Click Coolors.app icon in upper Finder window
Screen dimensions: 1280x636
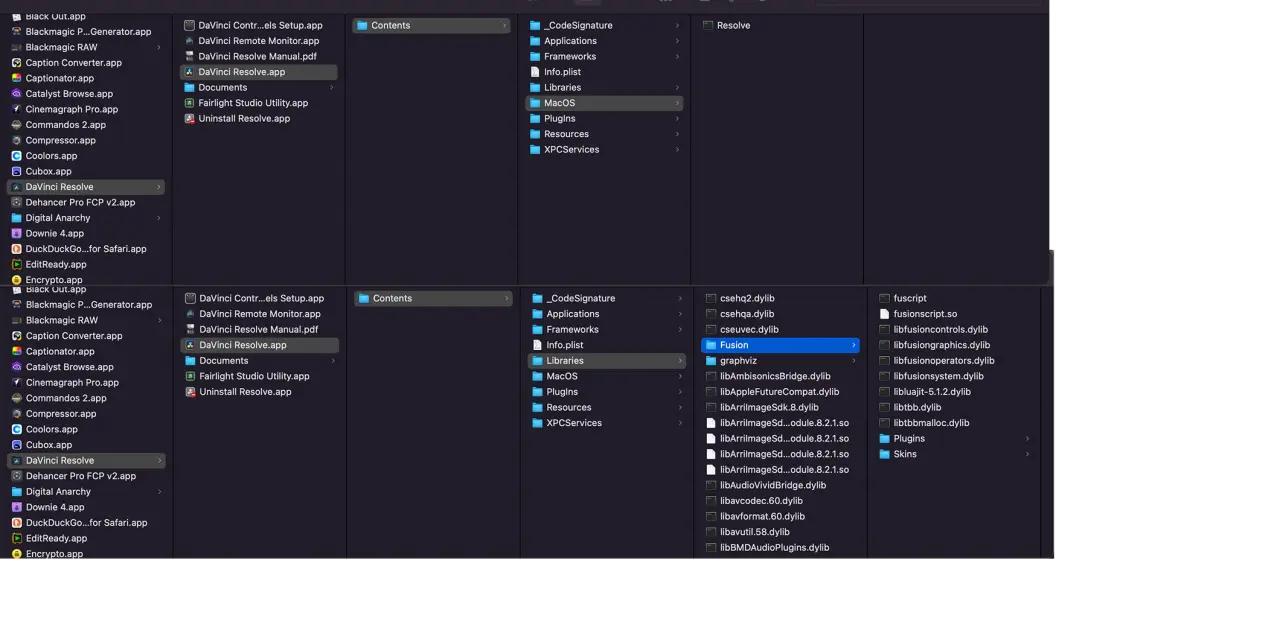(16, 156)
